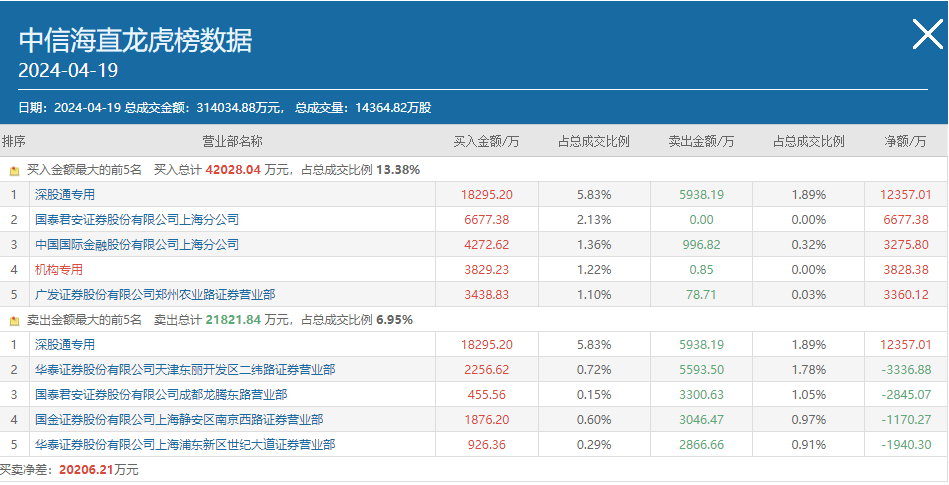Screen dimensions: 949x485
Task: Click buy amount 3438.83
Action: [487, 295]
